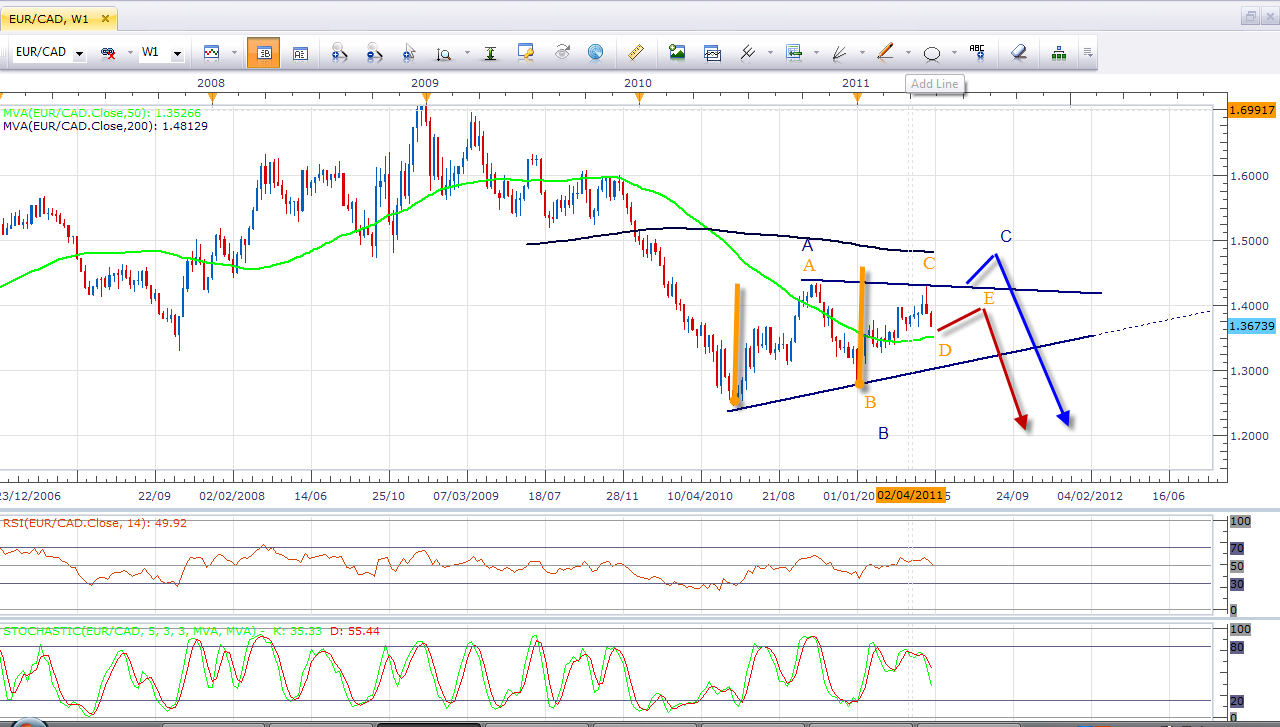Click the add picture icon
Image resolution: width=1280 pixels, height=727 pixels.
[x=677, y=53]
